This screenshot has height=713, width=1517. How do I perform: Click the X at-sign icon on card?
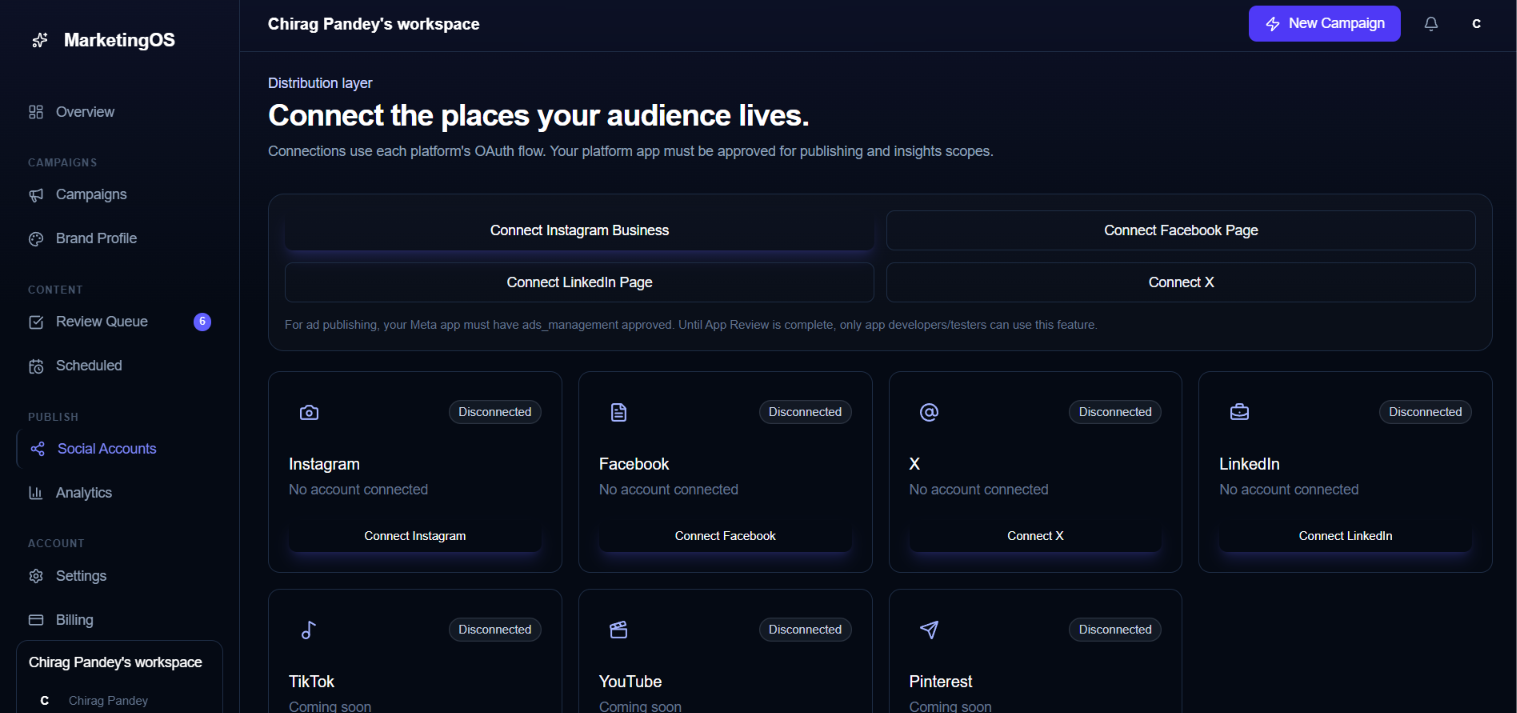[x=929, y=412]
